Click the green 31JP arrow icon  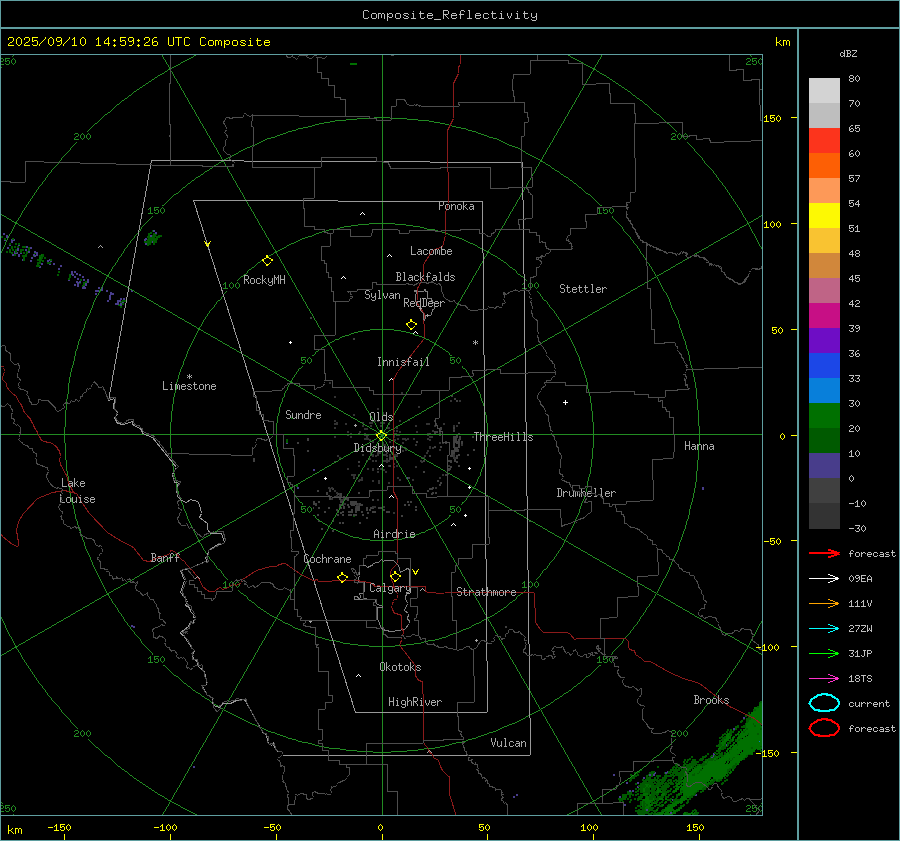click(824, 653)
